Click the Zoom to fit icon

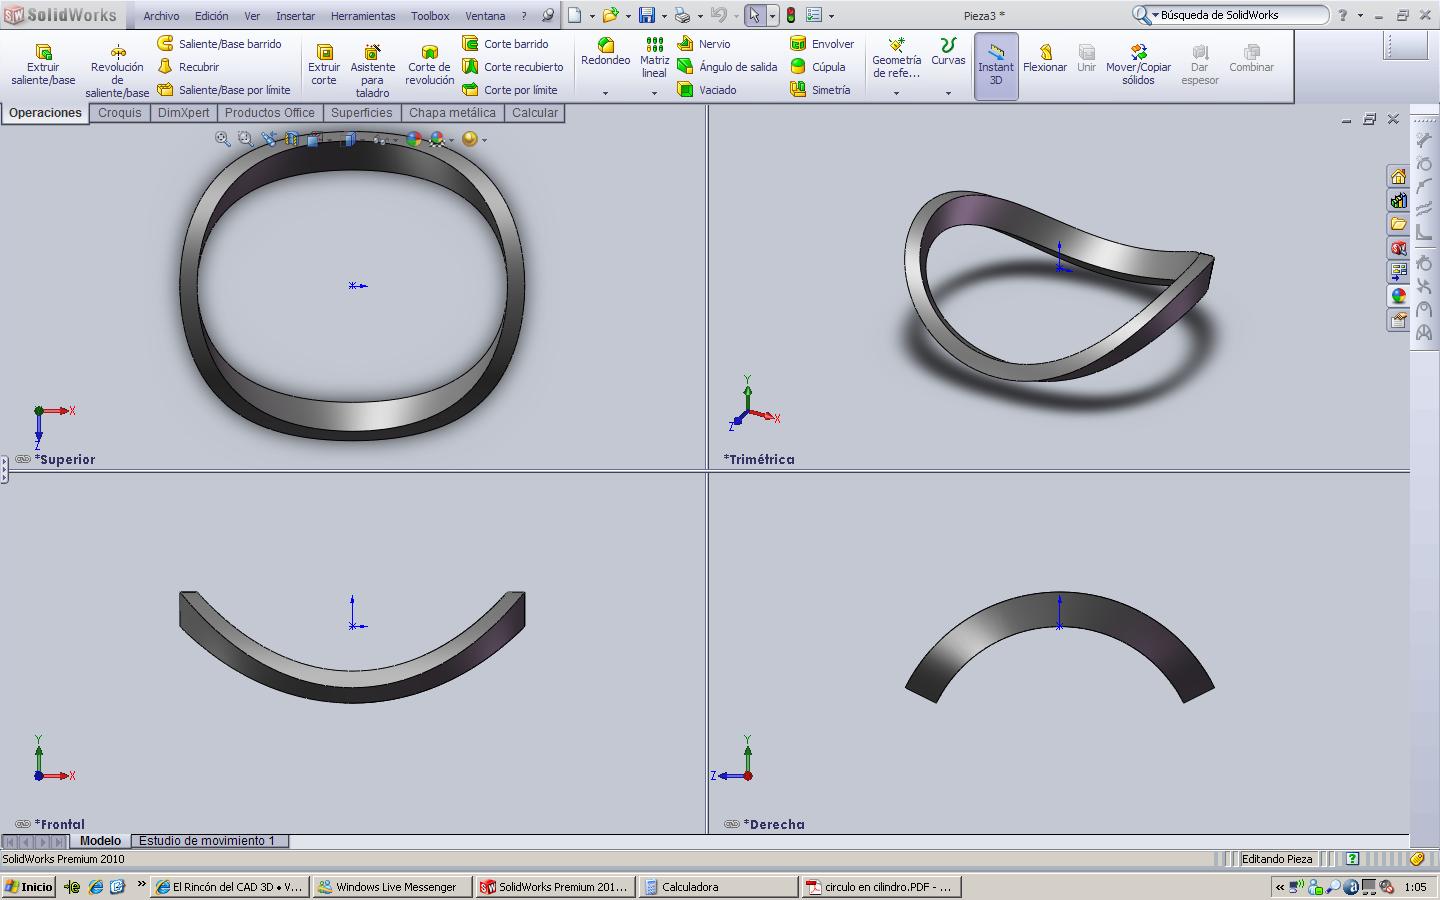point(222,139)
